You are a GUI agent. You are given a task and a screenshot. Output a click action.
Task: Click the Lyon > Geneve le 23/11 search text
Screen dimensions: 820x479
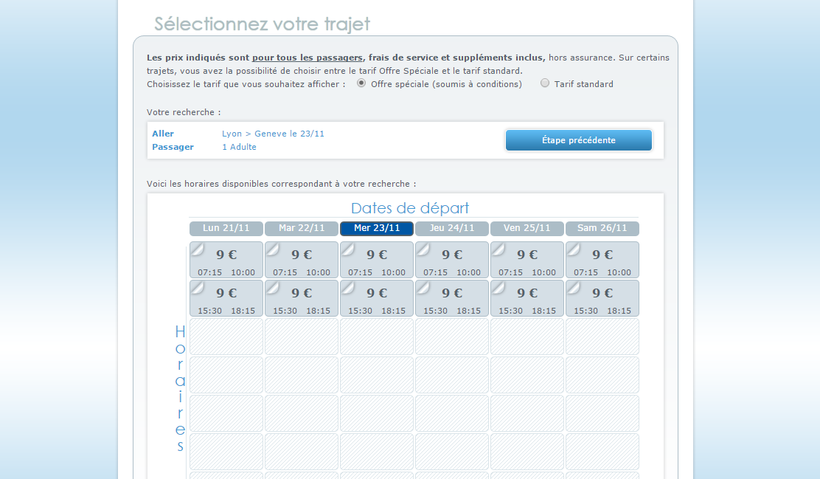coord(273,134)
